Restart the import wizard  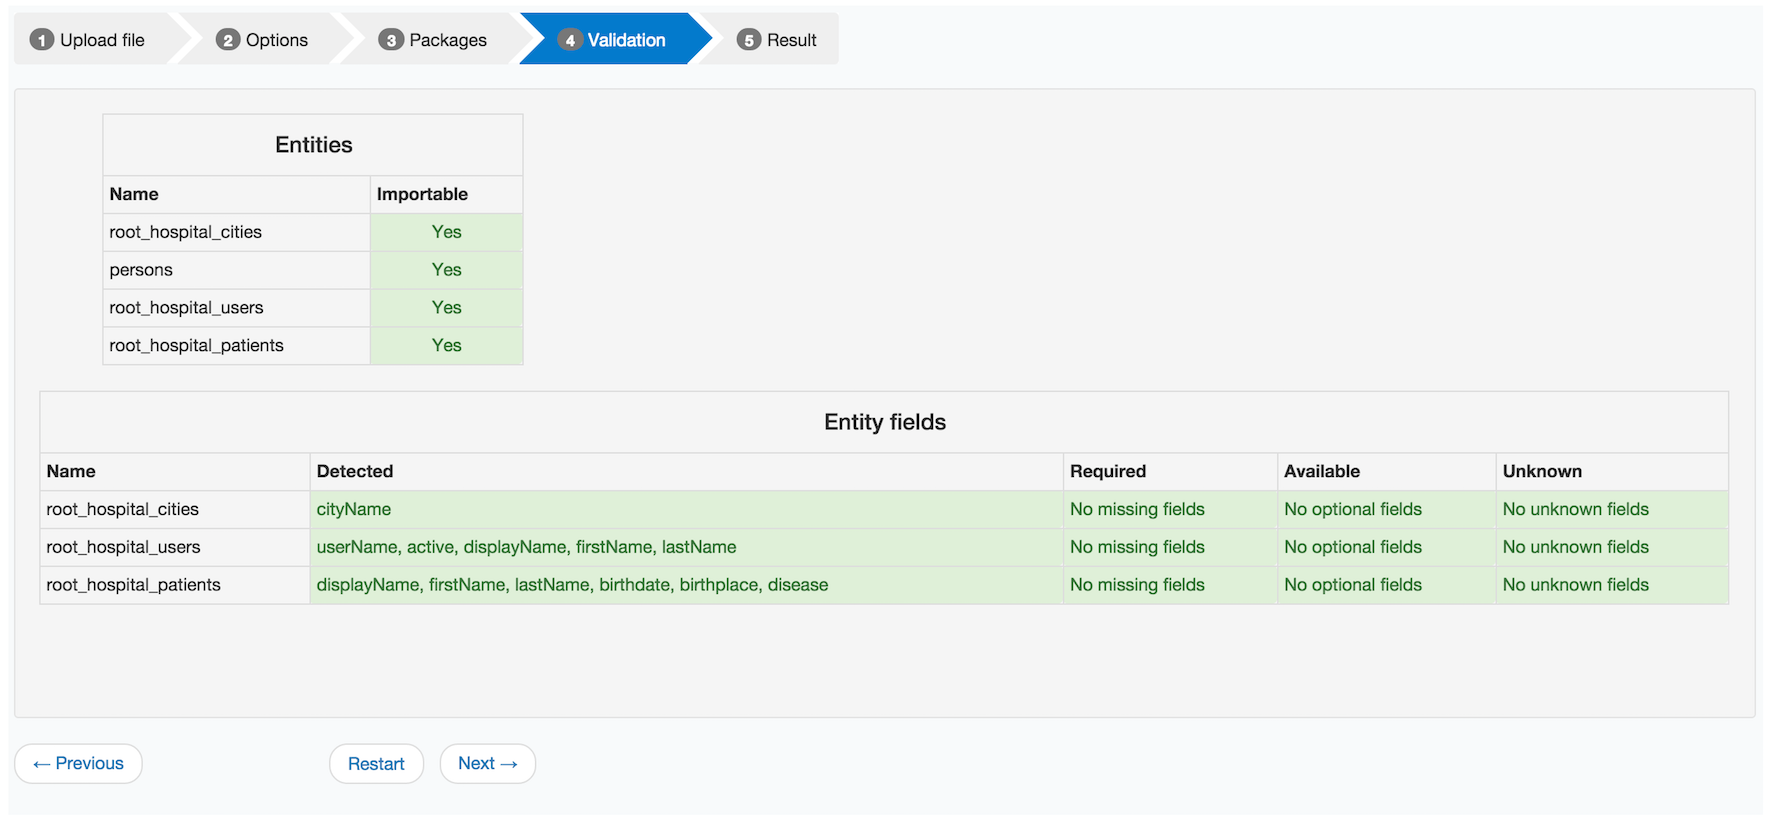click(x=376, y=764)
